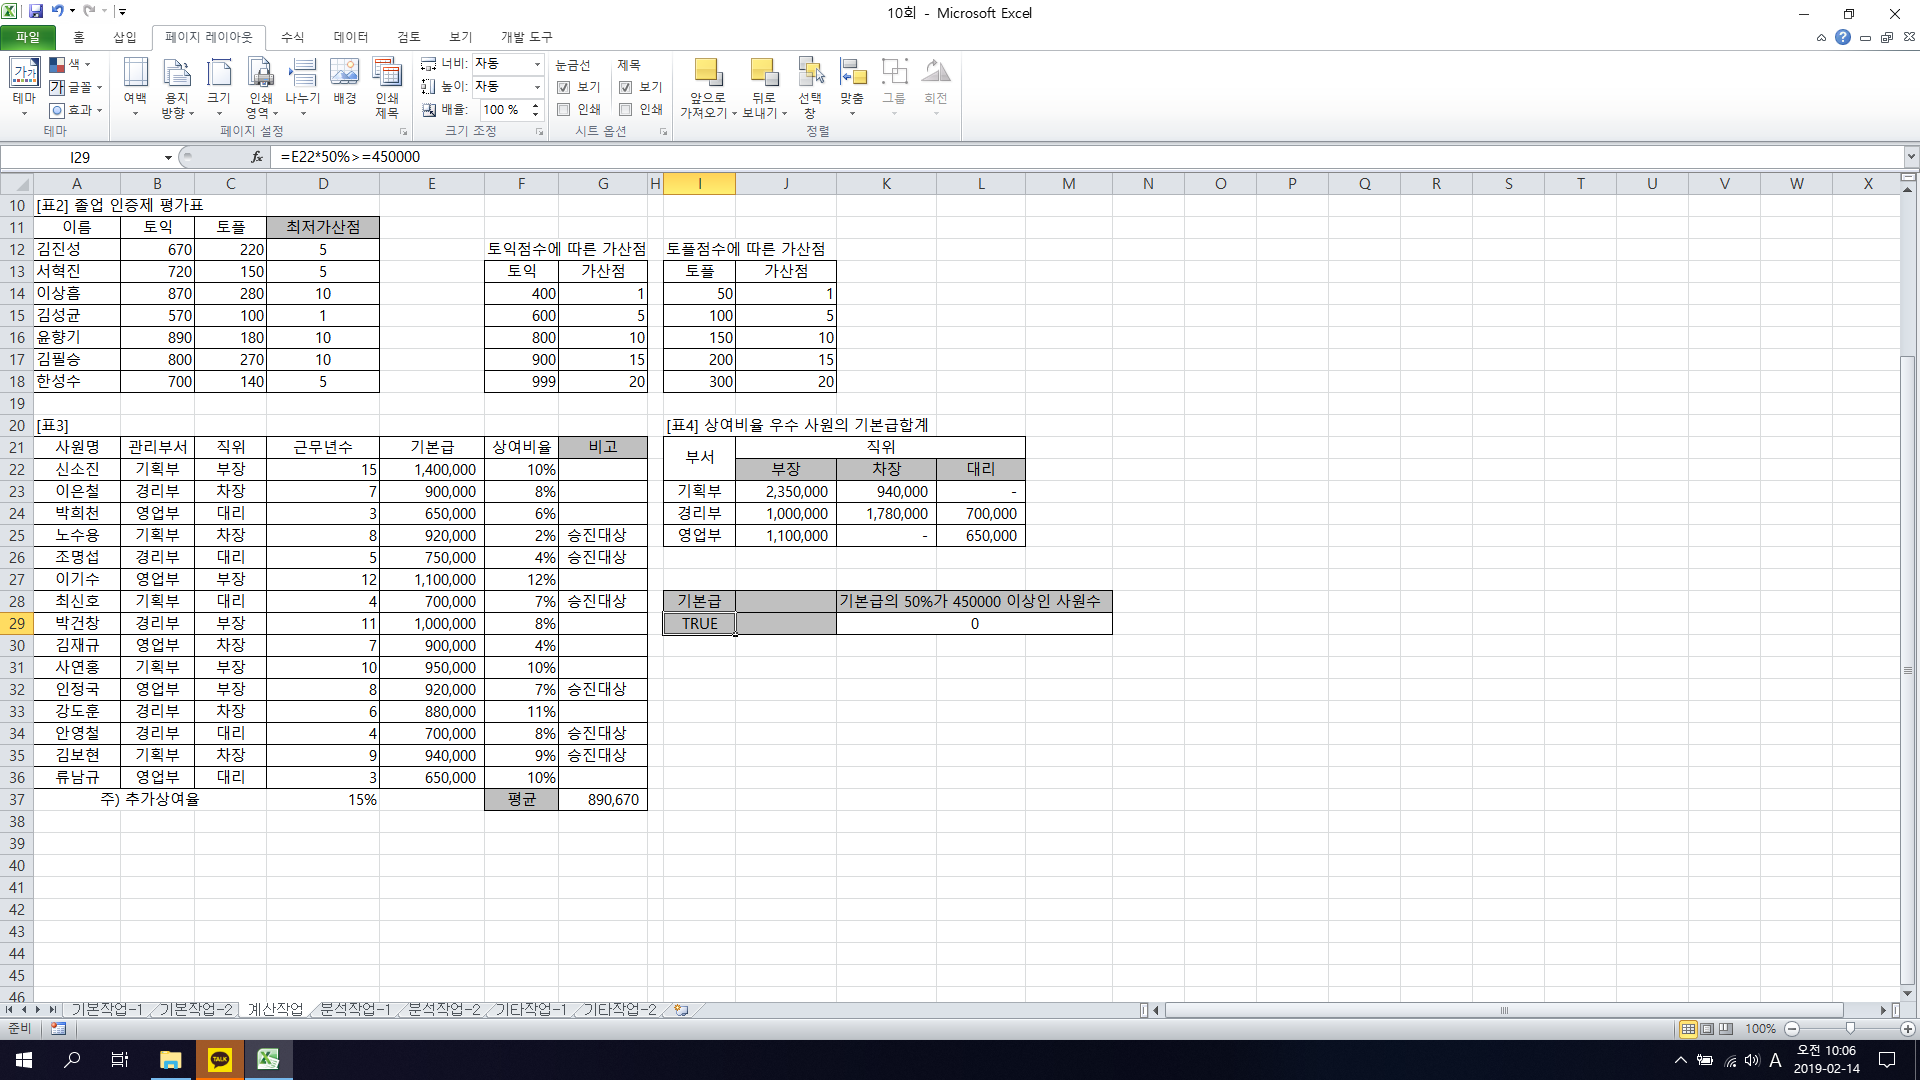
Task: Uncheck the 눈금선 (Gridlines) 보기 checkbox
Action: [564, 87]
